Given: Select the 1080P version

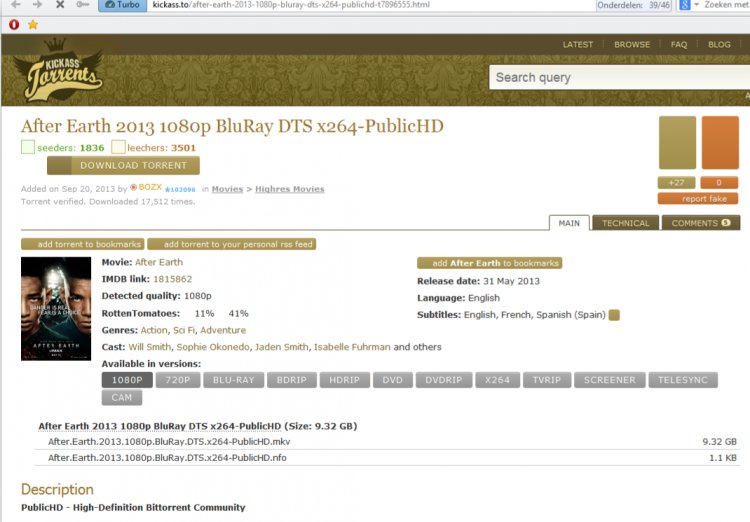Looking at the screenshot, I should [127, 380].
